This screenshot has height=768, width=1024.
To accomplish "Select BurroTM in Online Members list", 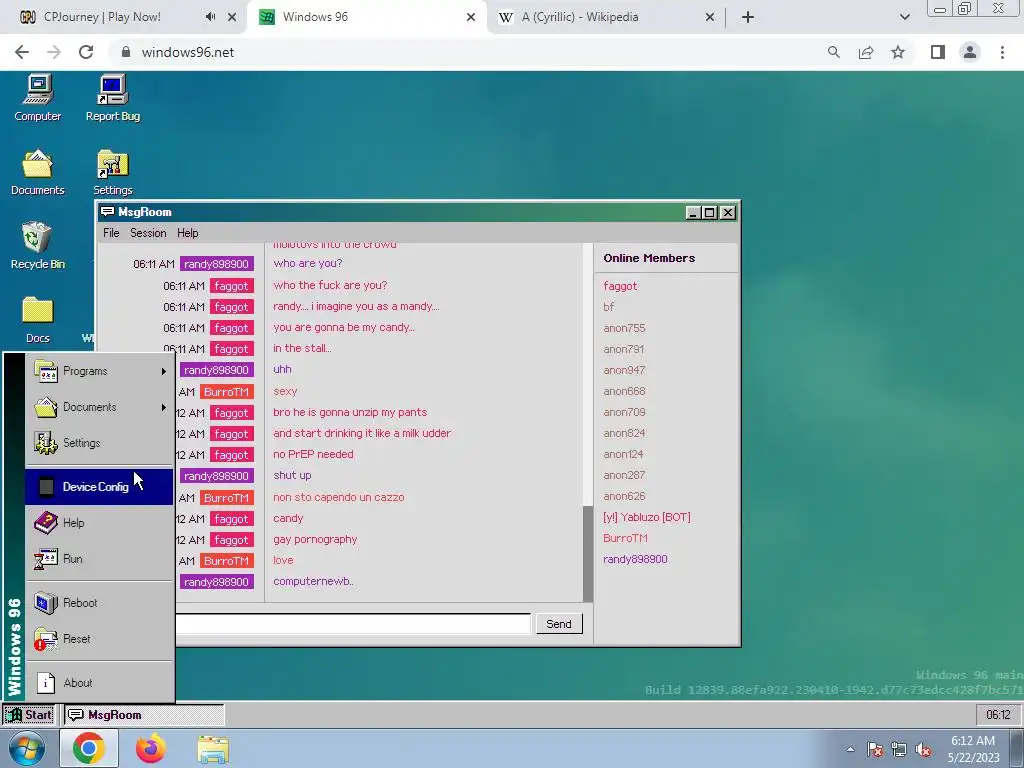I will coord(626,538).
